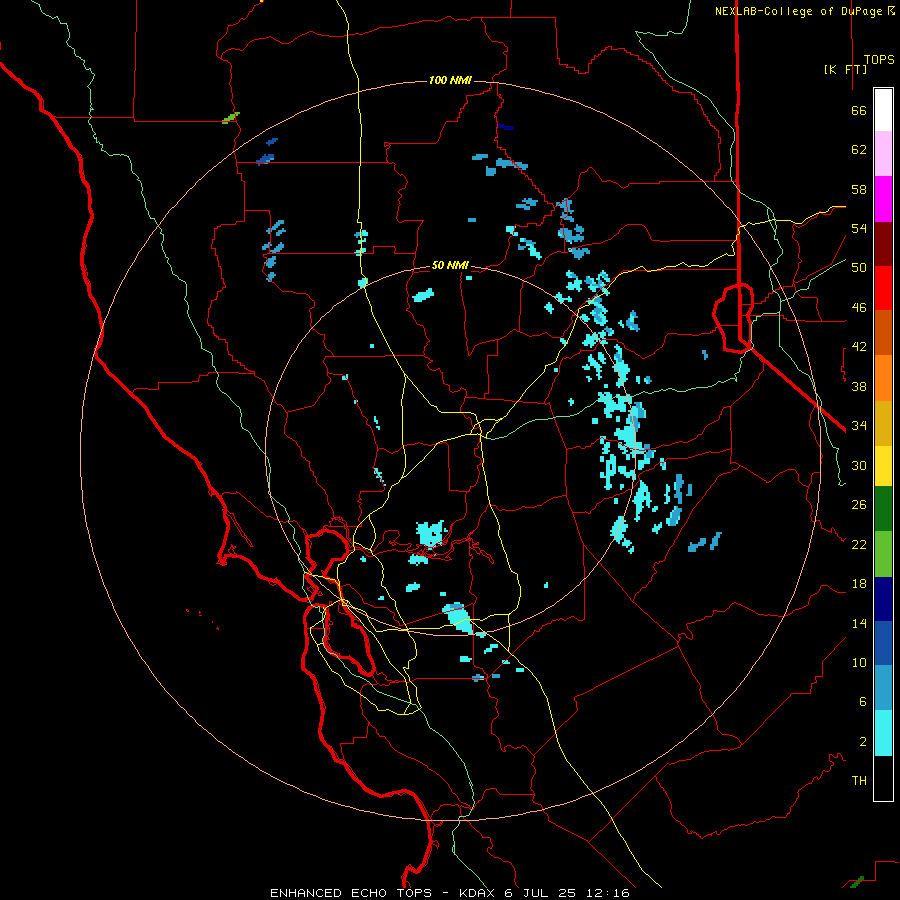Click the ENHANCED ECHO TOPS caption
This screenshot has width=900, height=900.
(x=351, y=893)
